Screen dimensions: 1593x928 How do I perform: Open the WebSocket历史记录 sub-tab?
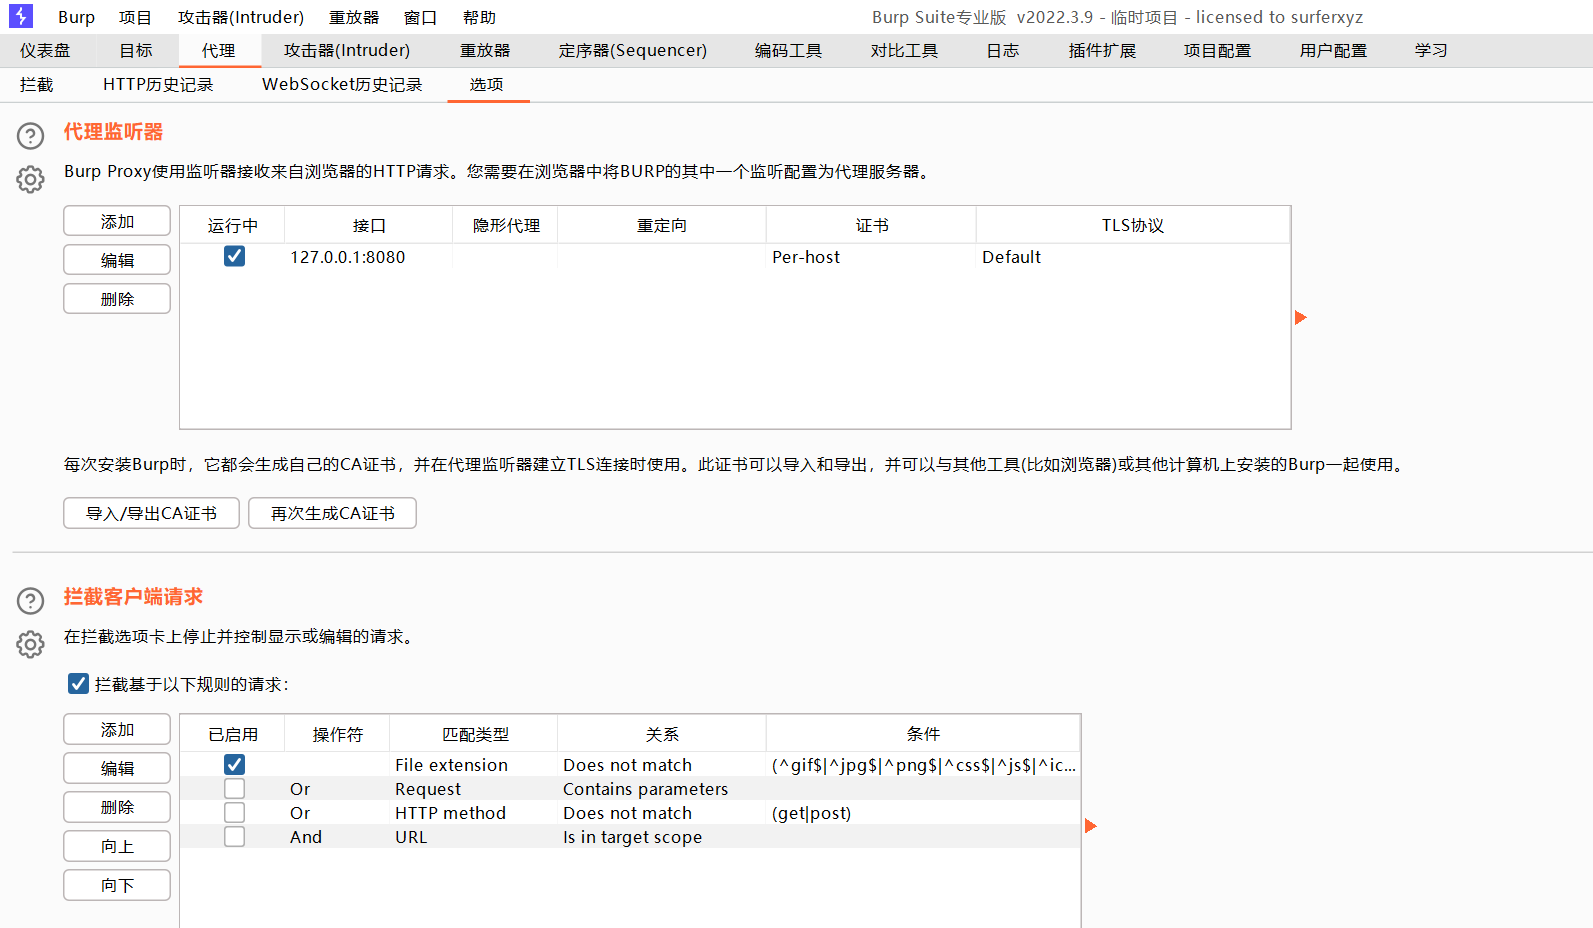(x=342, y=84)
